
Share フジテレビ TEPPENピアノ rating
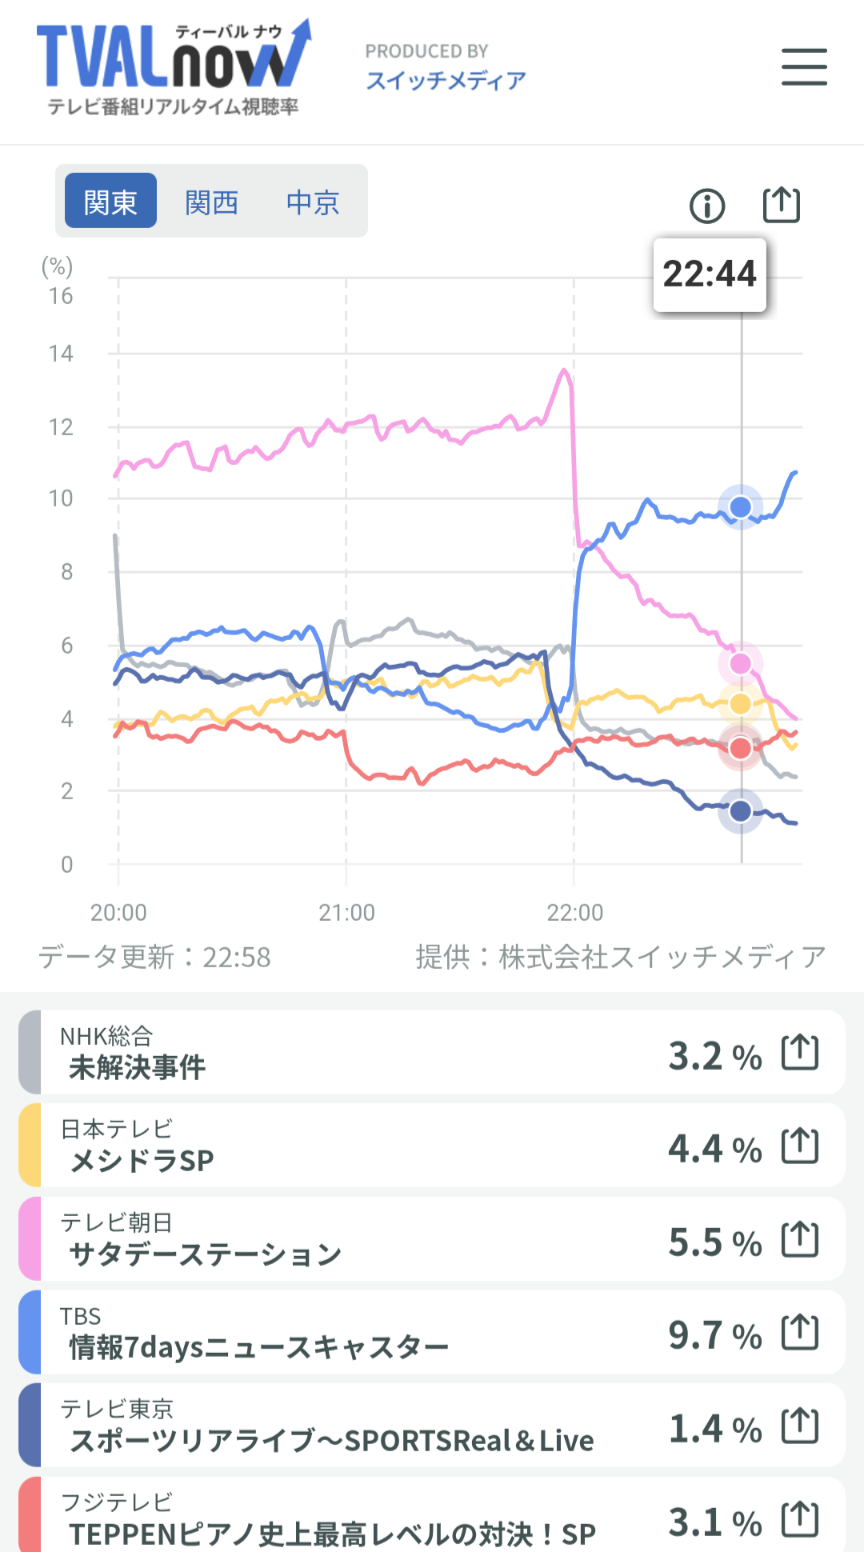click(x=800, y=1520)
